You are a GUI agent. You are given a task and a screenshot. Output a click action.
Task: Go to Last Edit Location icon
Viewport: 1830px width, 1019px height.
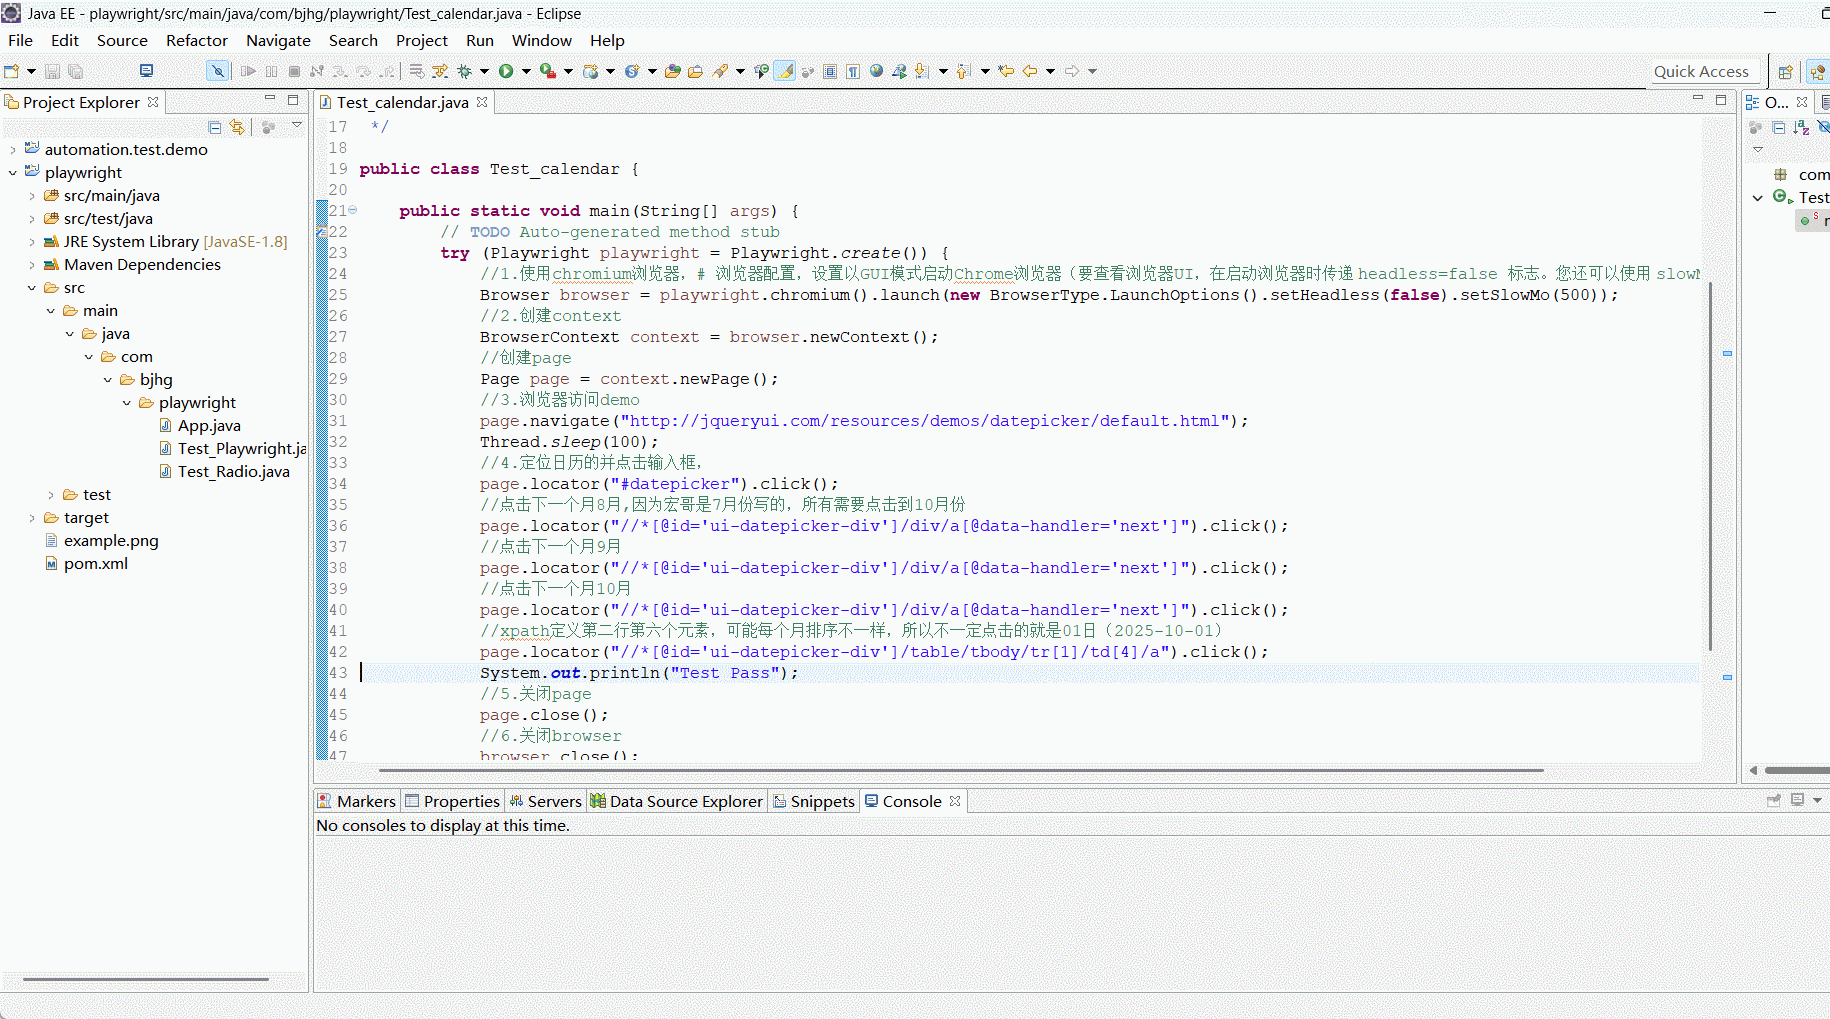coord(1006,71)
